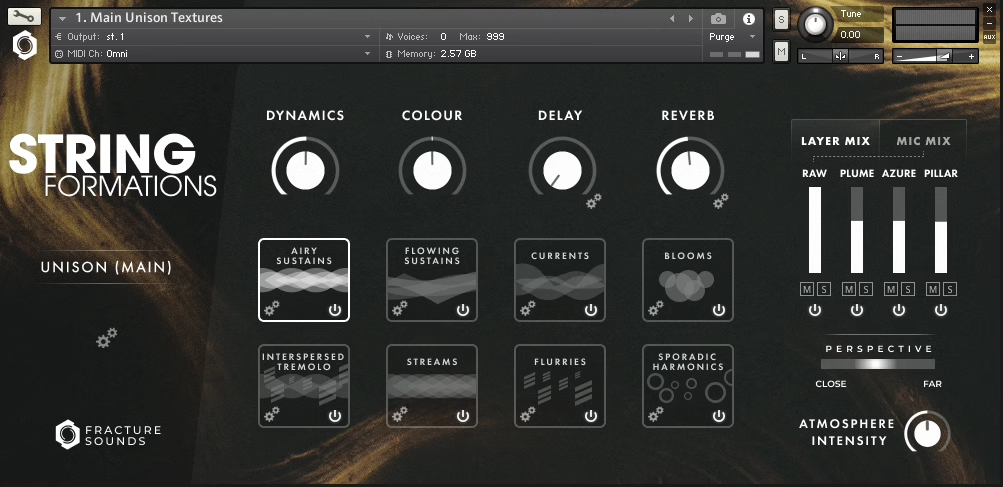Open the wrench instrument edit mode
This screenshot has height=487, width=1003.
24,17
